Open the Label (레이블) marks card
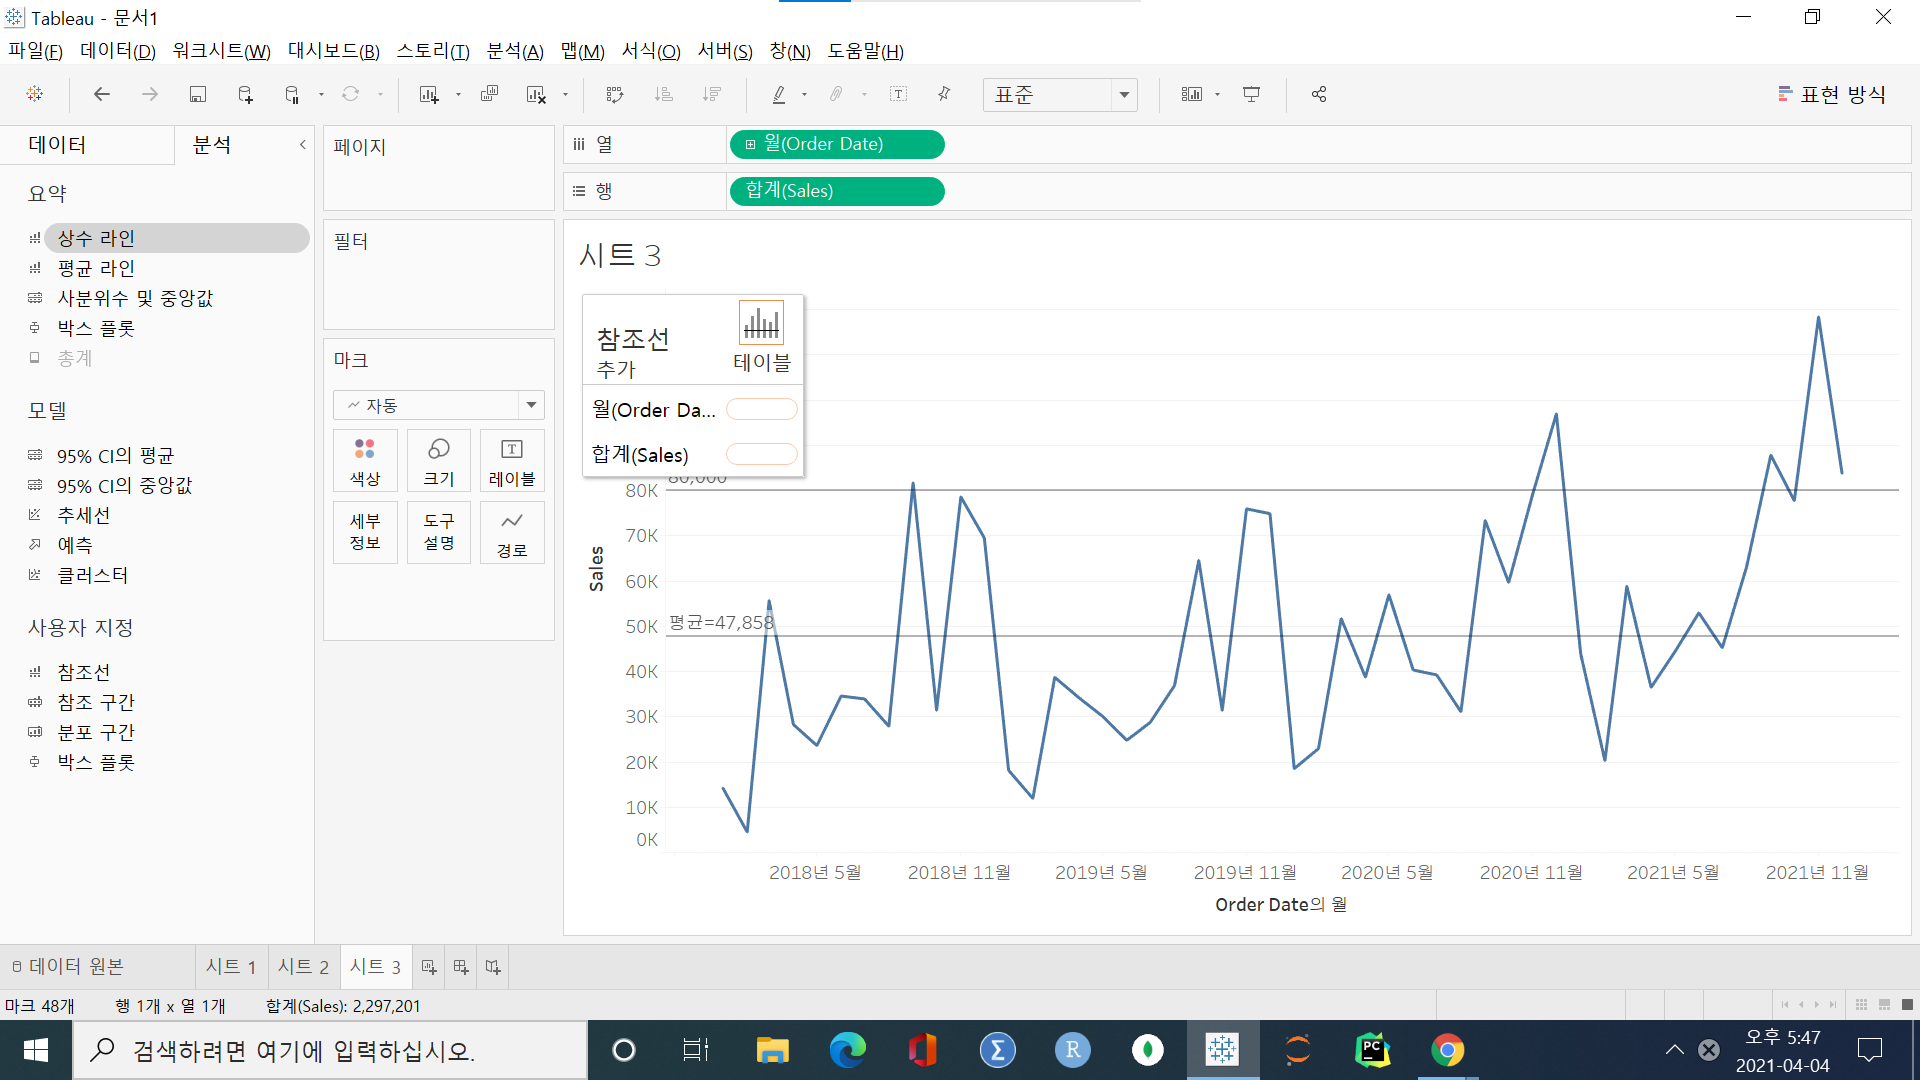 512,461
